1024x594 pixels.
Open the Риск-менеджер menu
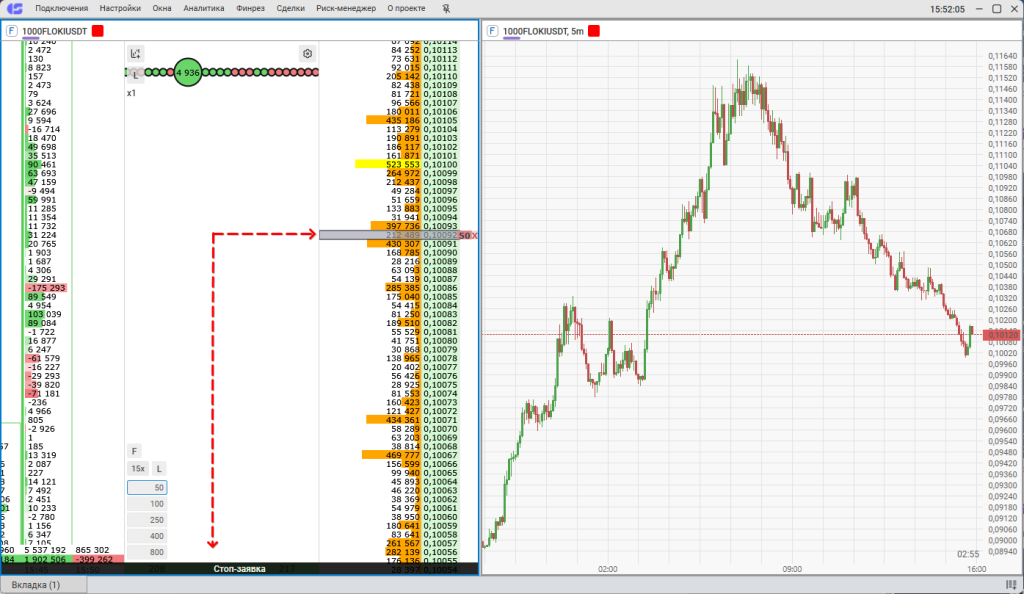(x=346, y=8)
